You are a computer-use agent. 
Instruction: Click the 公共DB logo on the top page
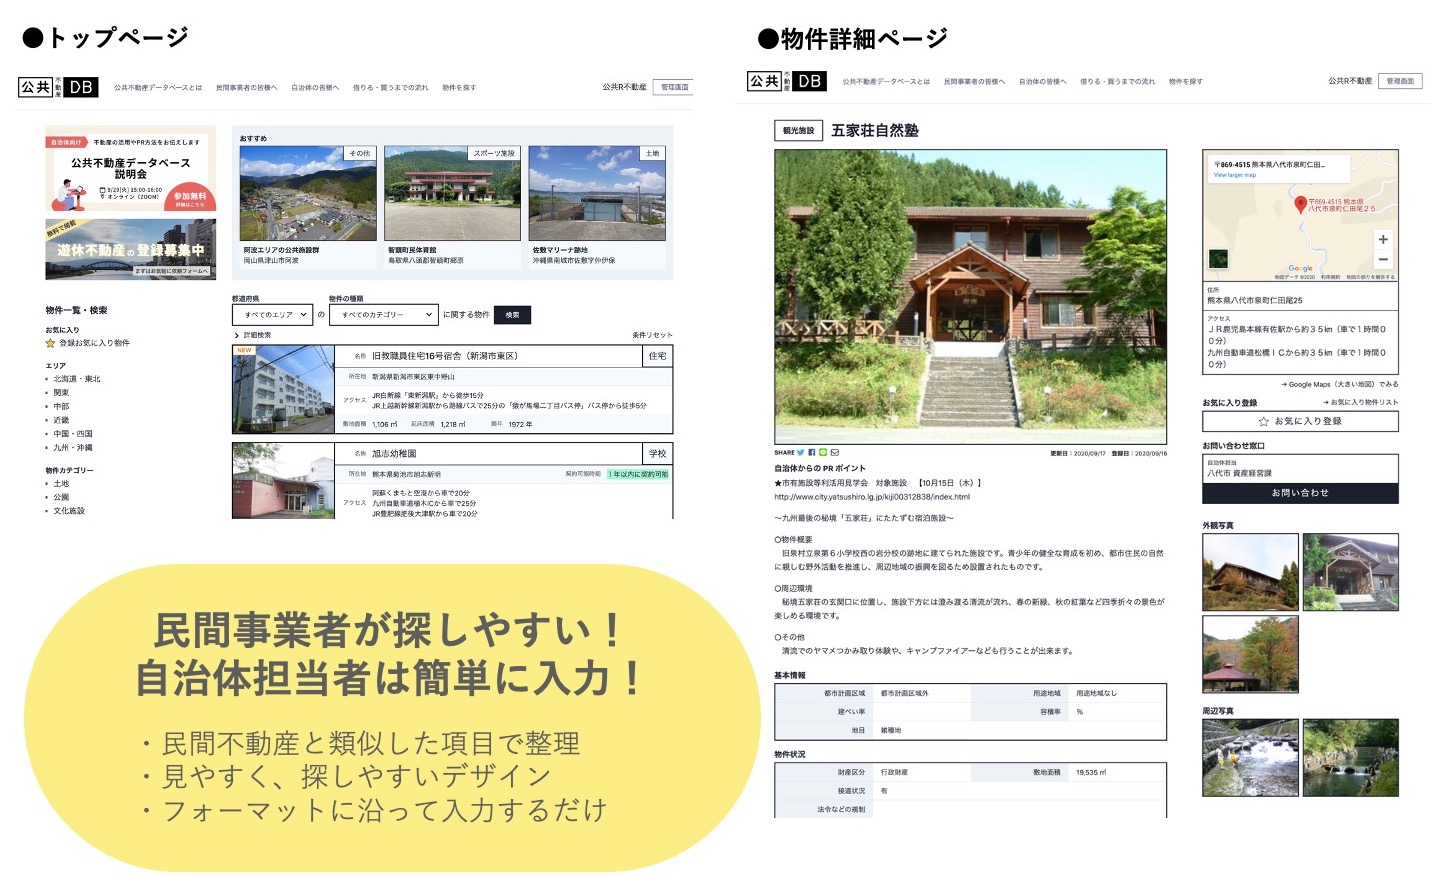pyautogui.click(x=58, y=87)
